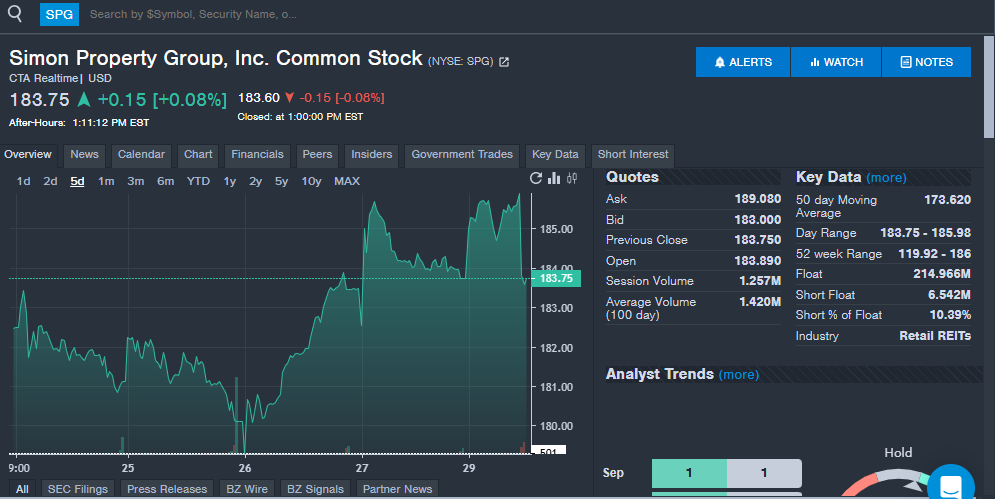Set chart range to MAX
The width and height of the screenshot is (995, 499).
pyautogui.click(x=346, y=181)
